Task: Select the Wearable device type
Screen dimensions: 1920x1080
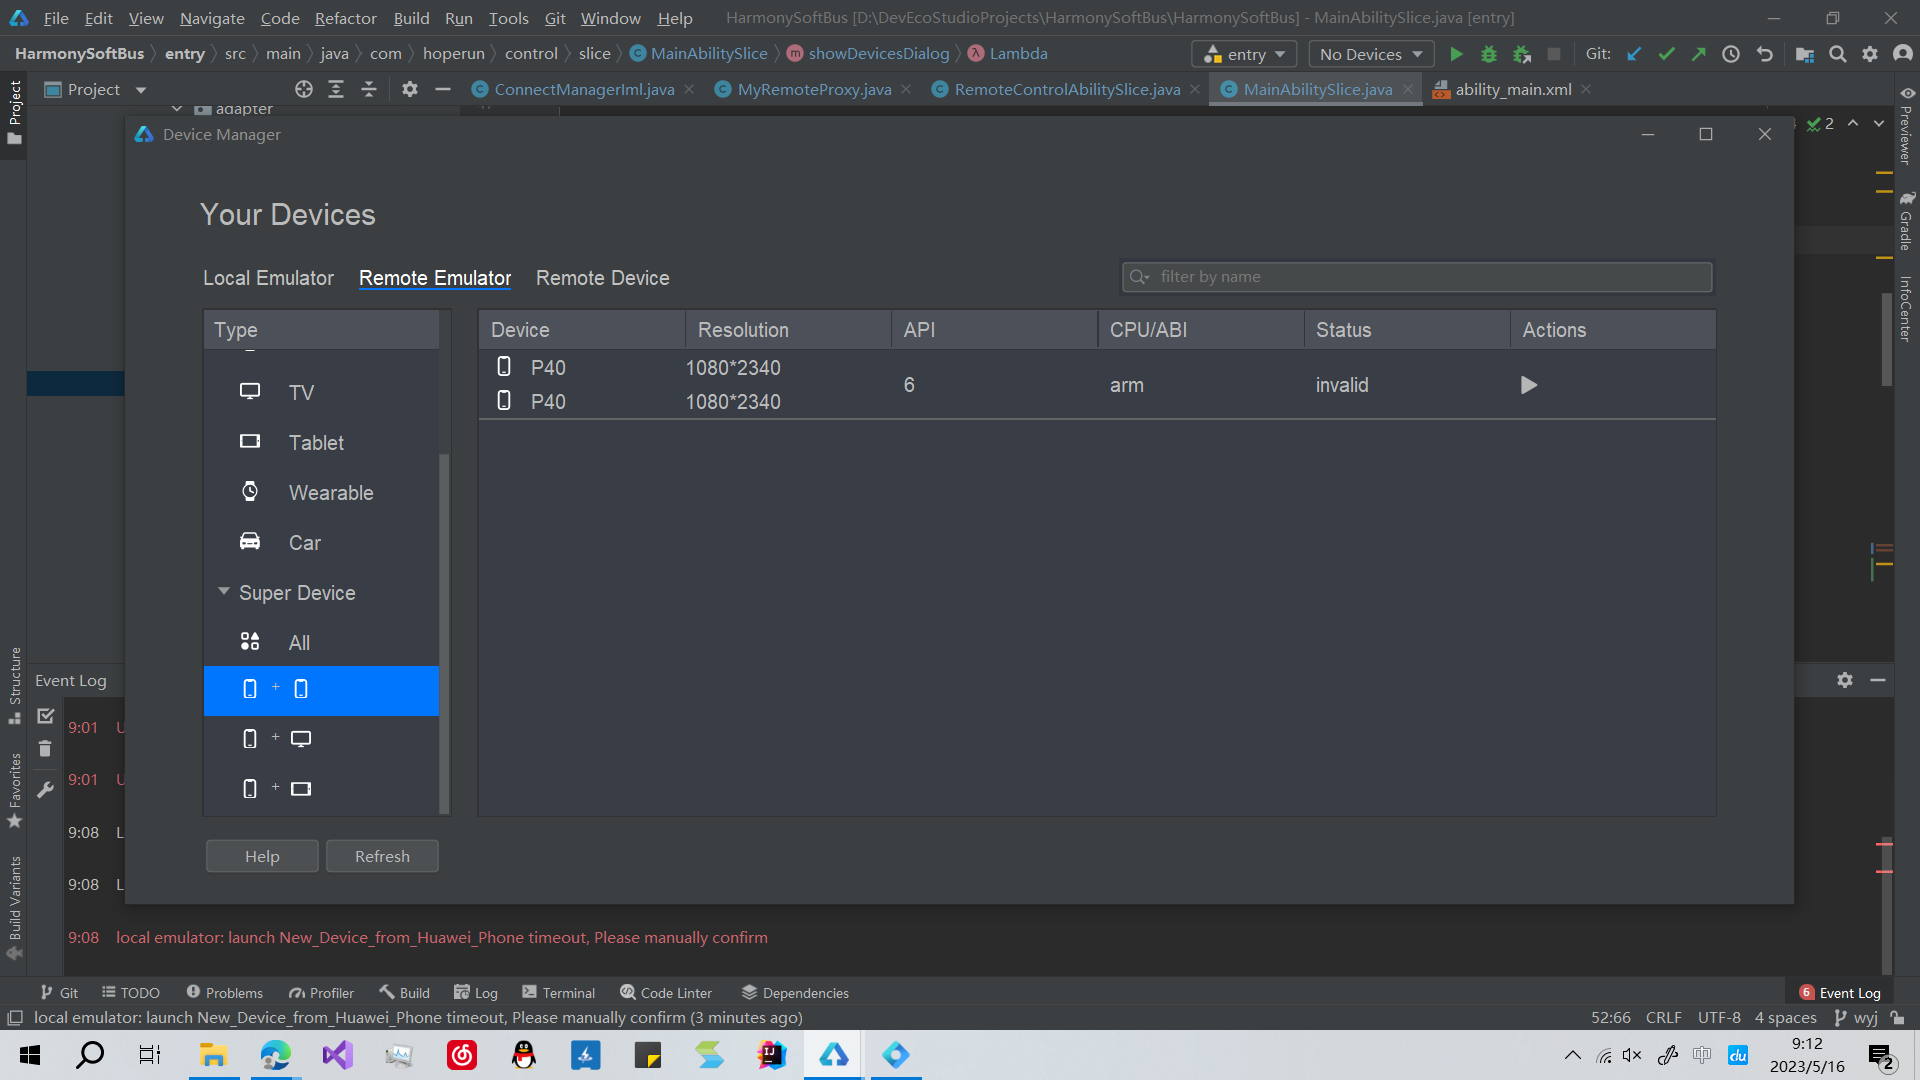Action: click(321, 492)
